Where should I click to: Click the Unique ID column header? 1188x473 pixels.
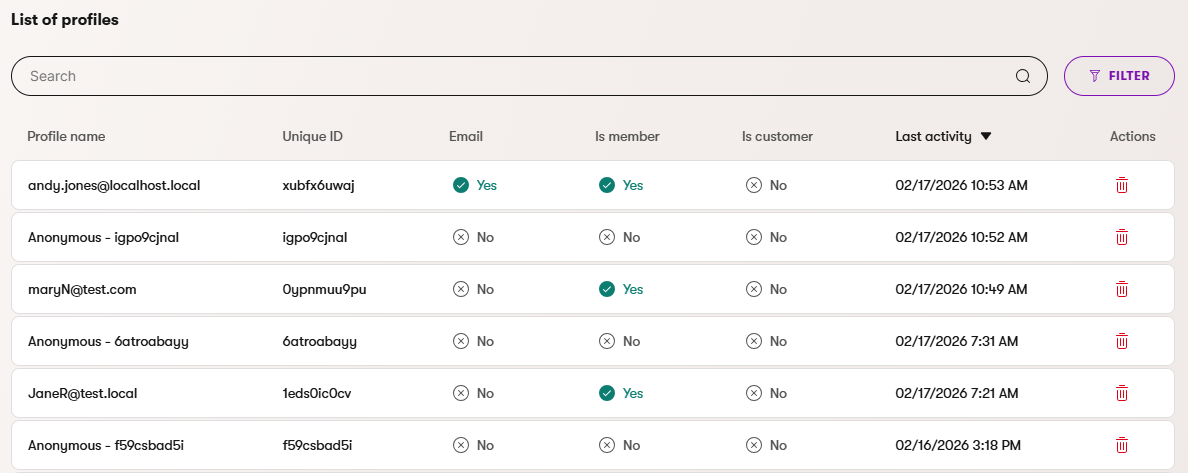coord(312,136)
